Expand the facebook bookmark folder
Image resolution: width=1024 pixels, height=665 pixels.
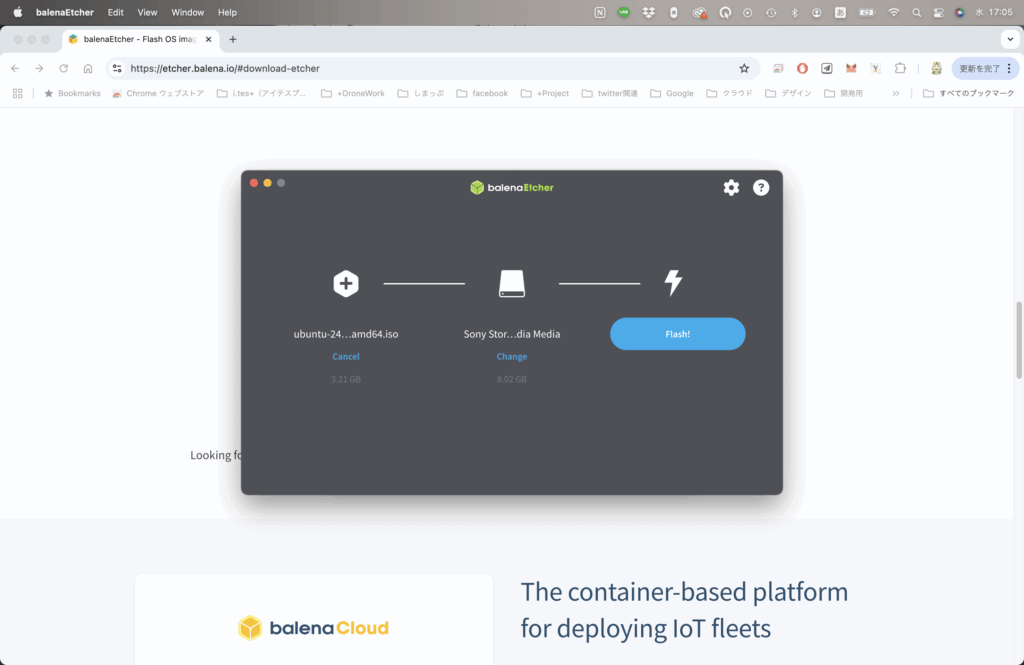[x=482, y=93]
